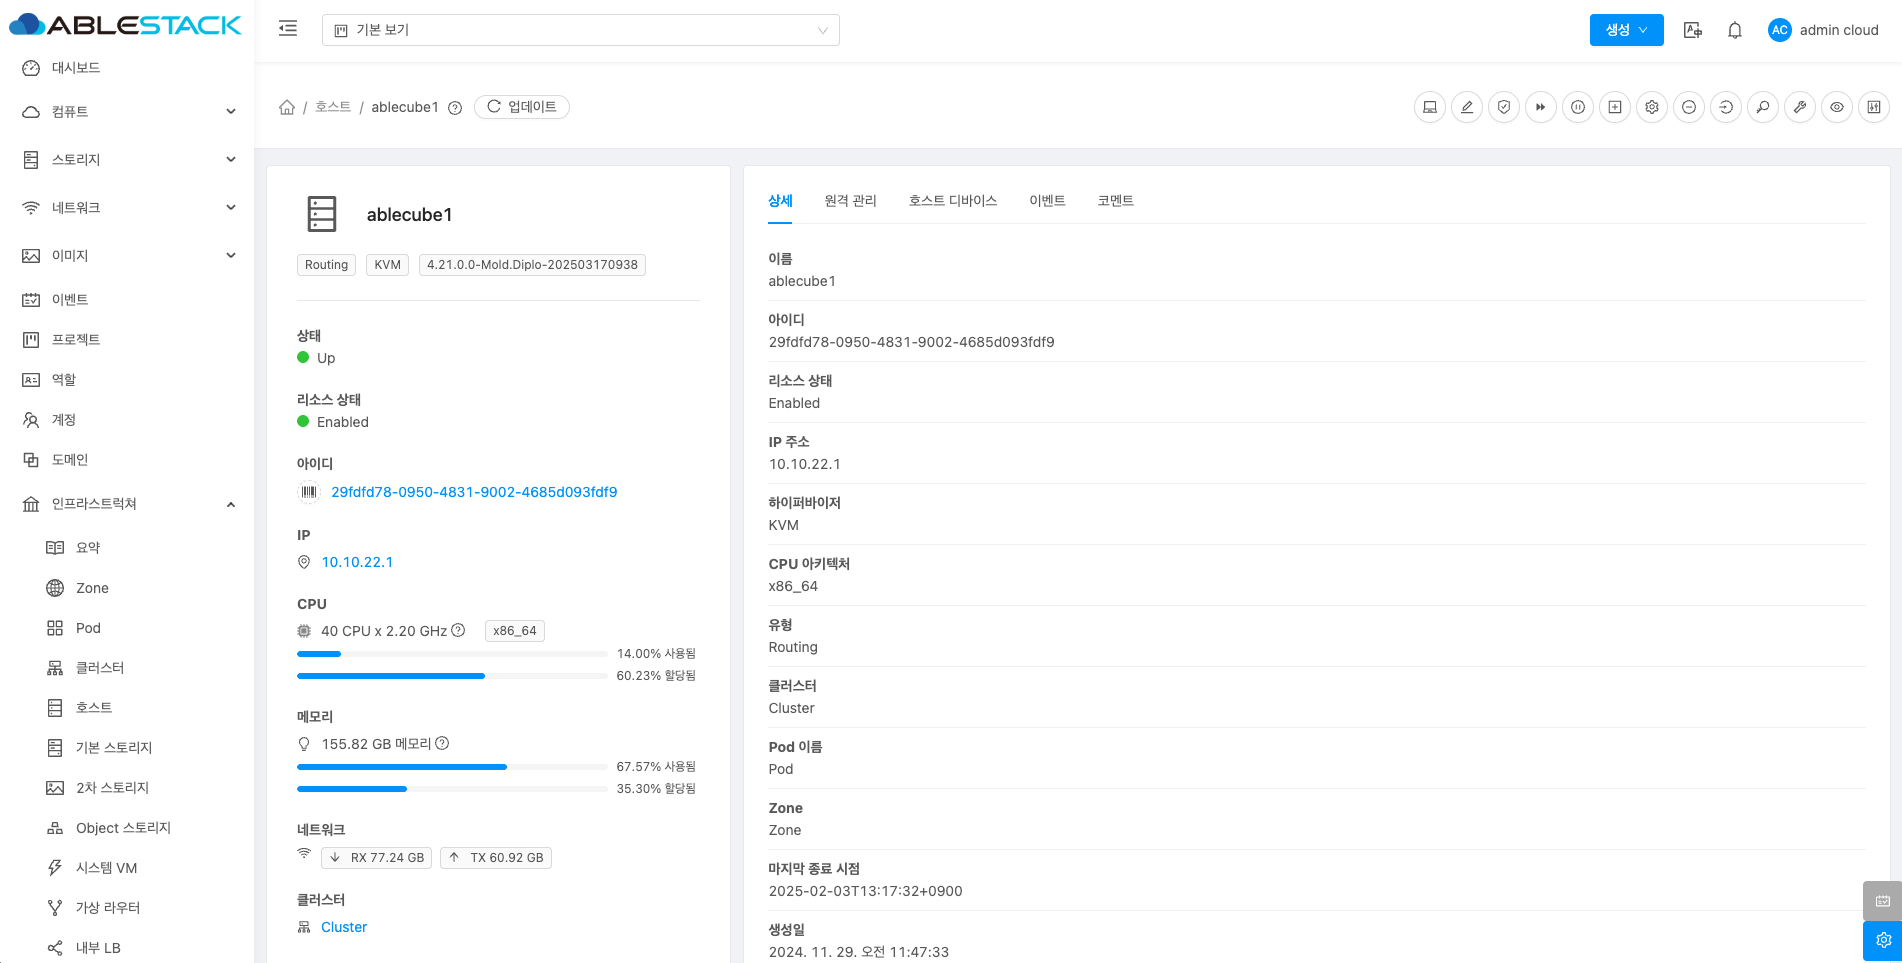Click the circled minus icon in toolbar
Image resolution: width=1902 pixels, height=963 pixels.
click(1689, 107)
